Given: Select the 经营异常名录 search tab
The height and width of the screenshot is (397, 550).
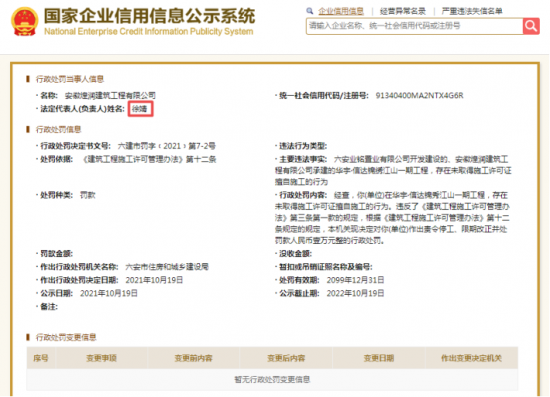Looking at the screenshot, I should tap(403, 11).
